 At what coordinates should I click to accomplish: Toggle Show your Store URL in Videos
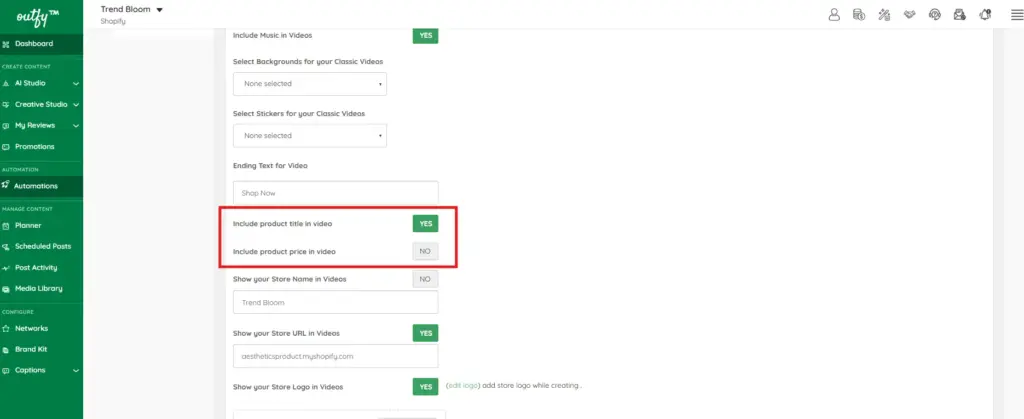click(x=425, y=333)
